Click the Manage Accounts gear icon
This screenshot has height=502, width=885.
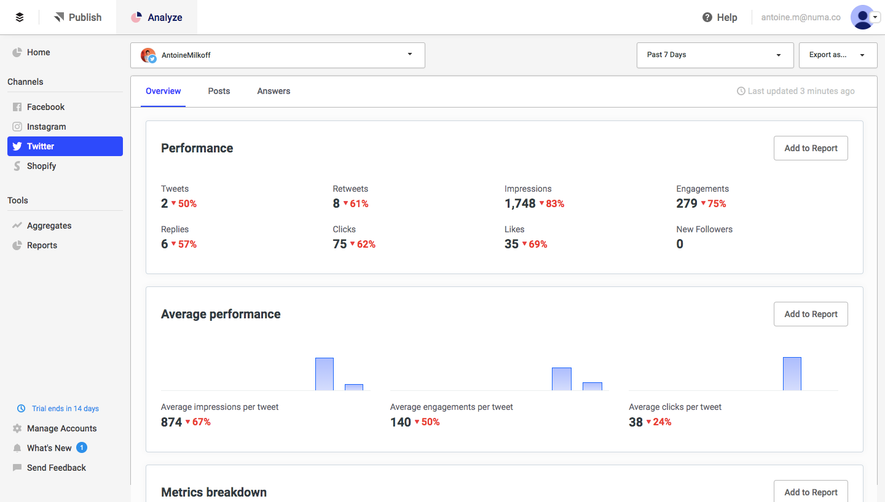point(17,429)
